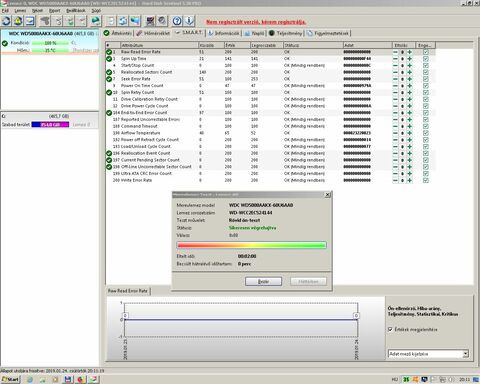Switch to the Áttekintés tab

tap(118, 33)
